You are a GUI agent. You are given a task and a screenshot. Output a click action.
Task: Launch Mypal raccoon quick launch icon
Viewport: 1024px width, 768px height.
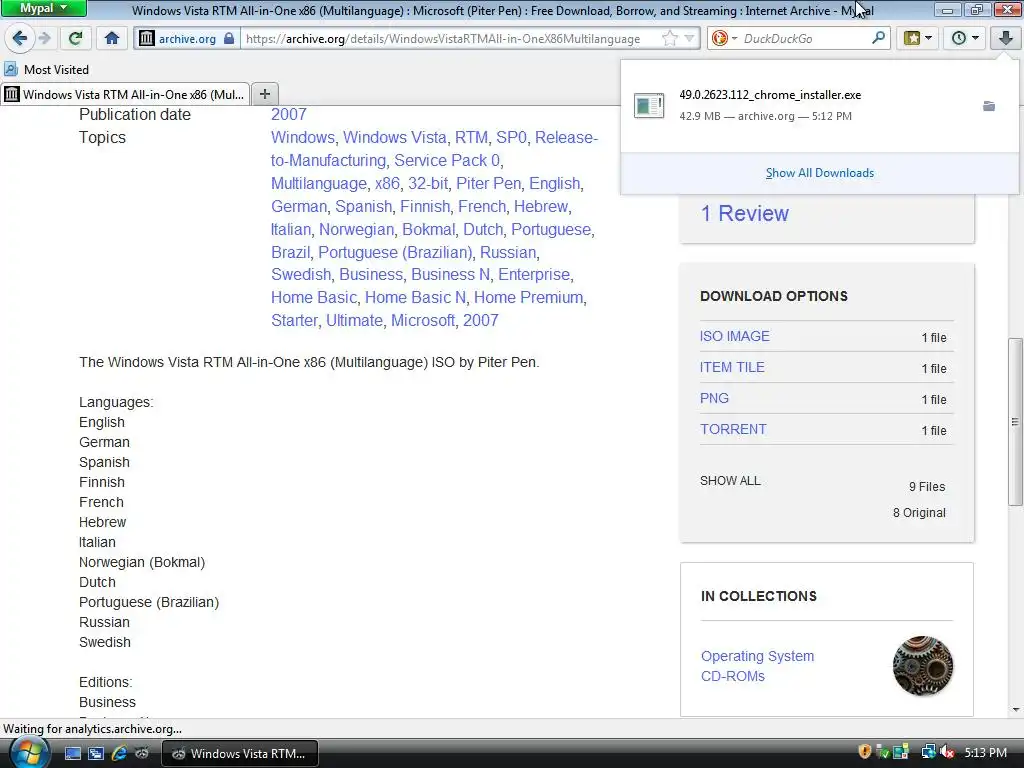pos(142,754)
